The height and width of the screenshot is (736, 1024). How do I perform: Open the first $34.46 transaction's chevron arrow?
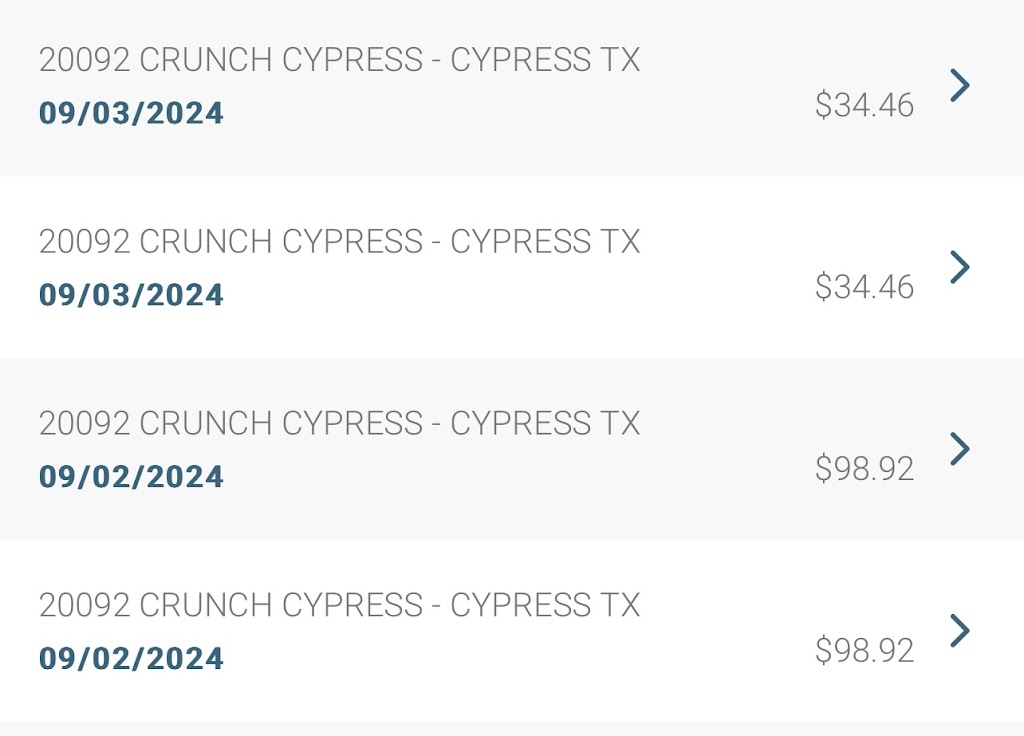959,86
